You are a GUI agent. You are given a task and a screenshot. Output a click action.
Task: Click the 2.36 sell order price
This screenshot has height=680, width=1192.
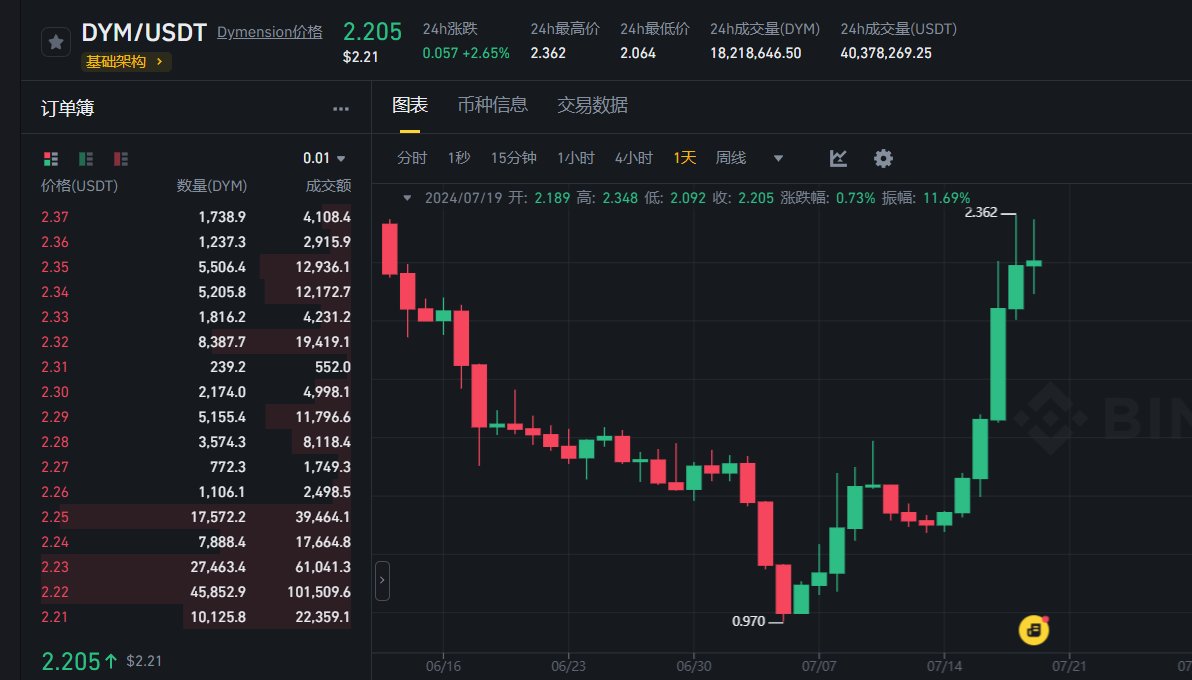click(x=55, y=242)
